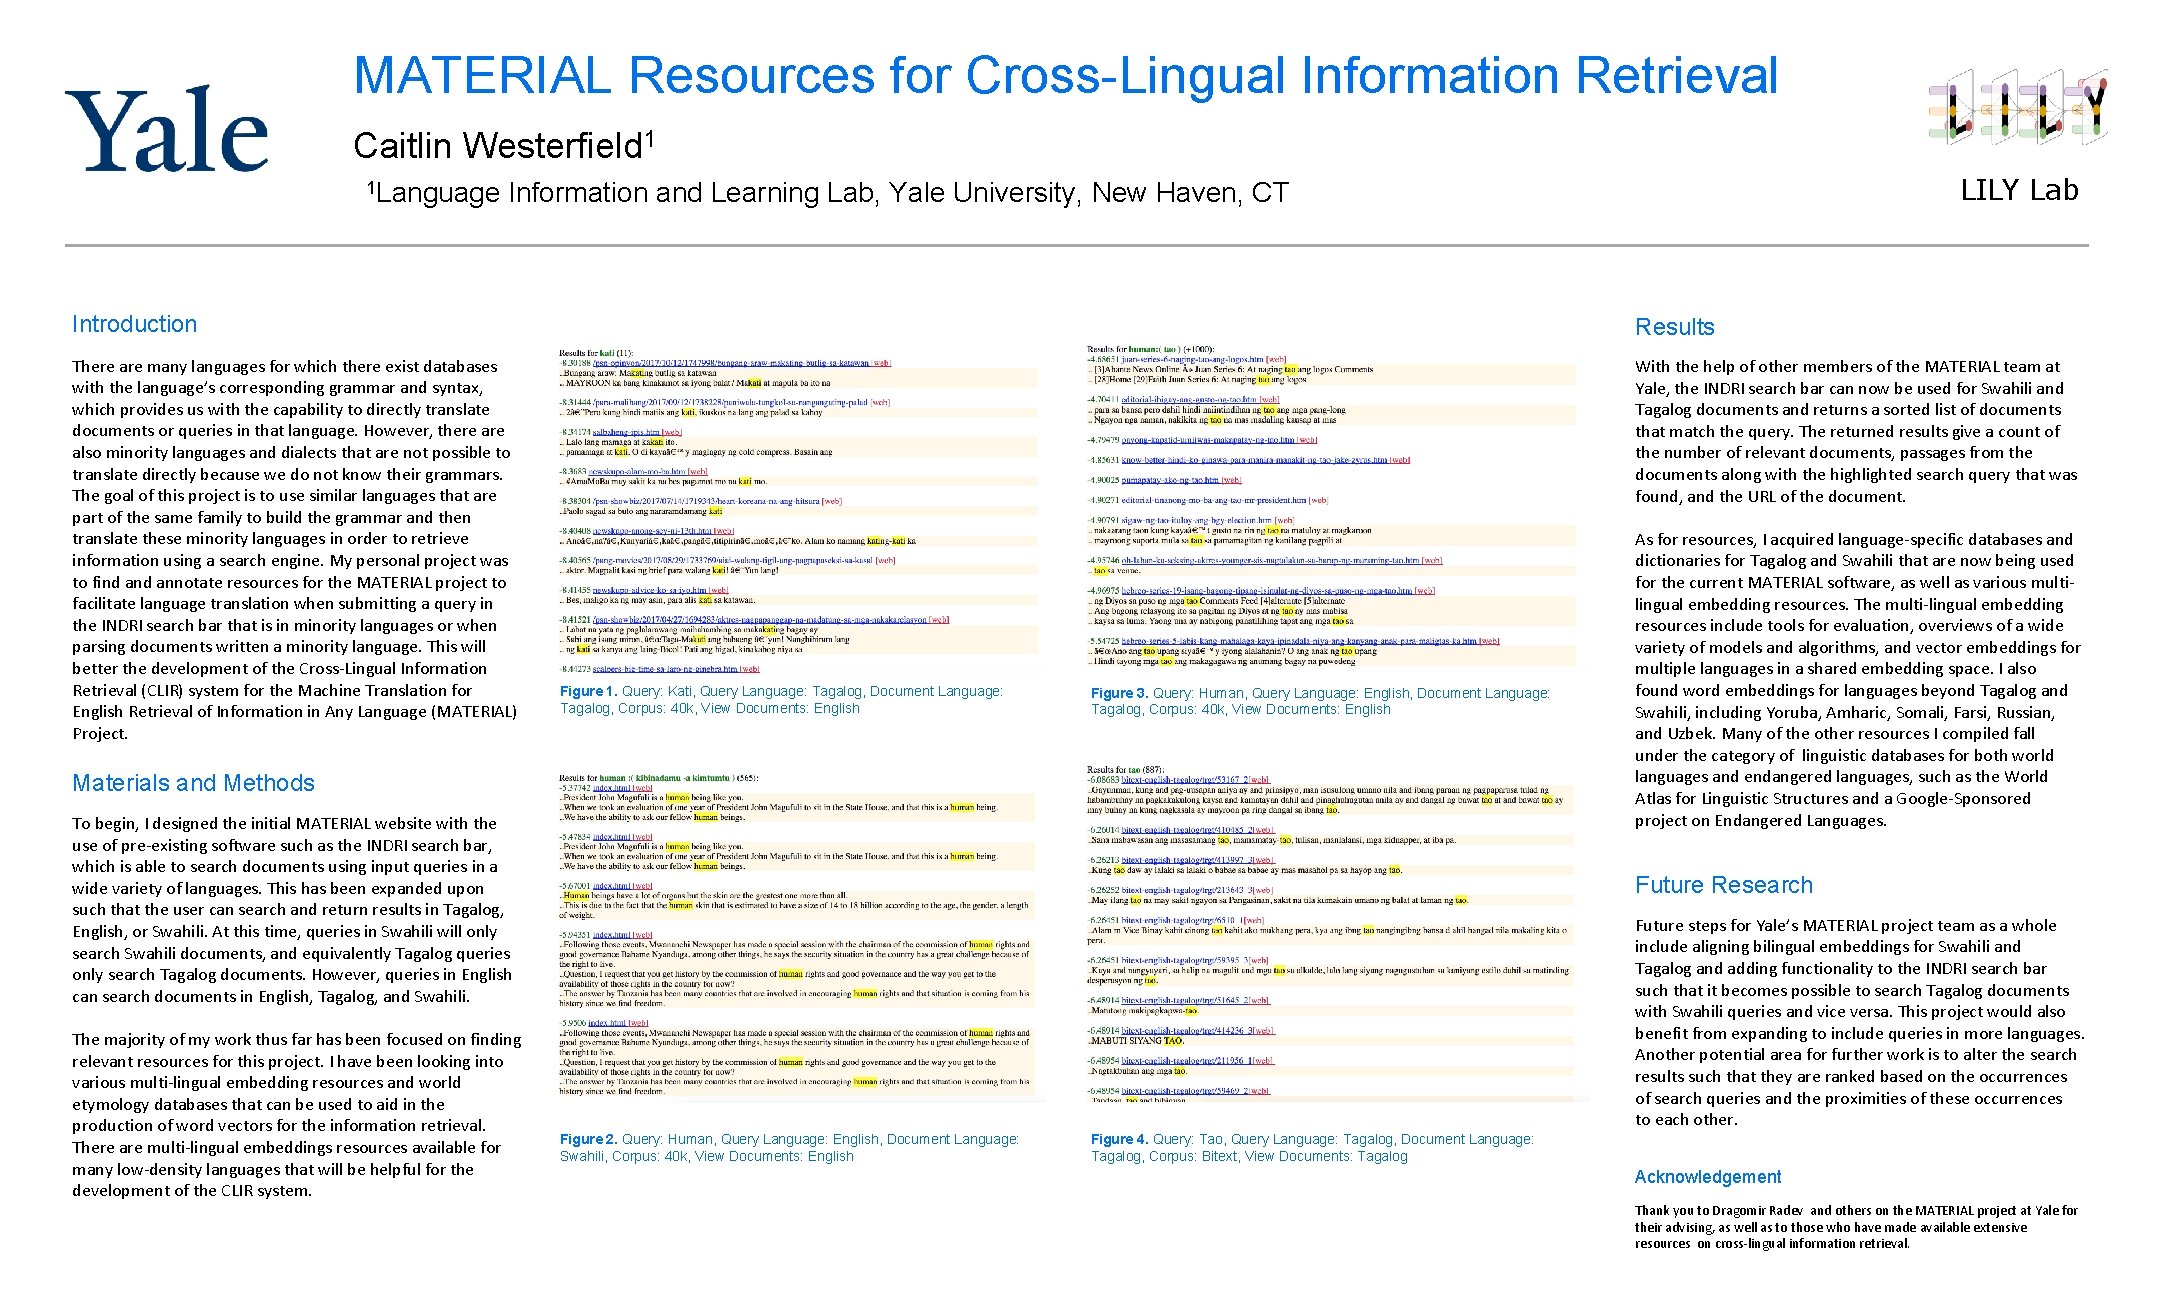Screen dimensions: 2160x1296
Task: Click the Results section heading
Action: (1674, 327)
